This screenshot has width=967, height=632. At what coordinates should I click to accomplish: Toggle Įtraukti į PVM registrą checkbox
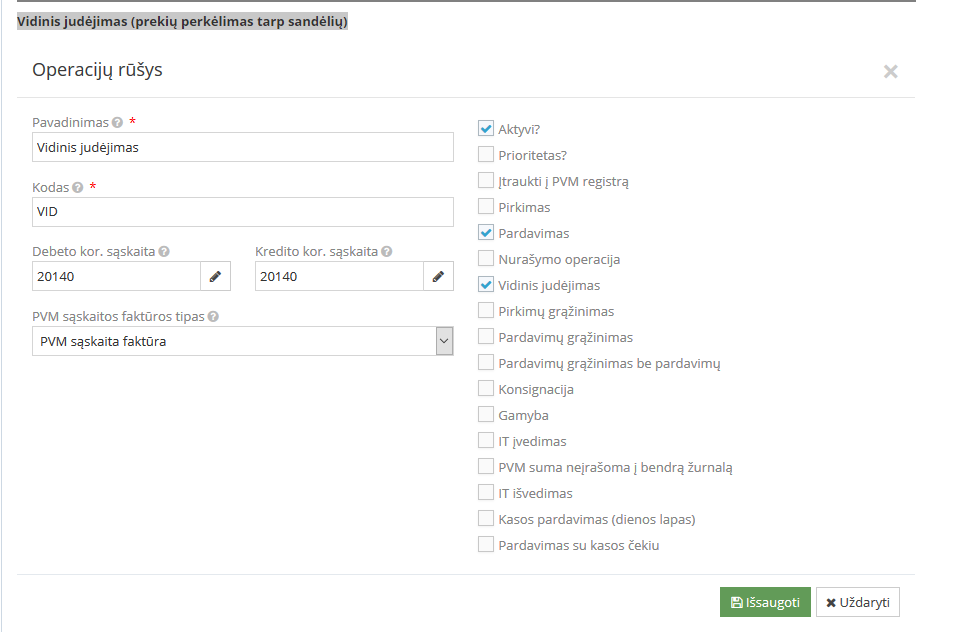[x=486, y=181]
